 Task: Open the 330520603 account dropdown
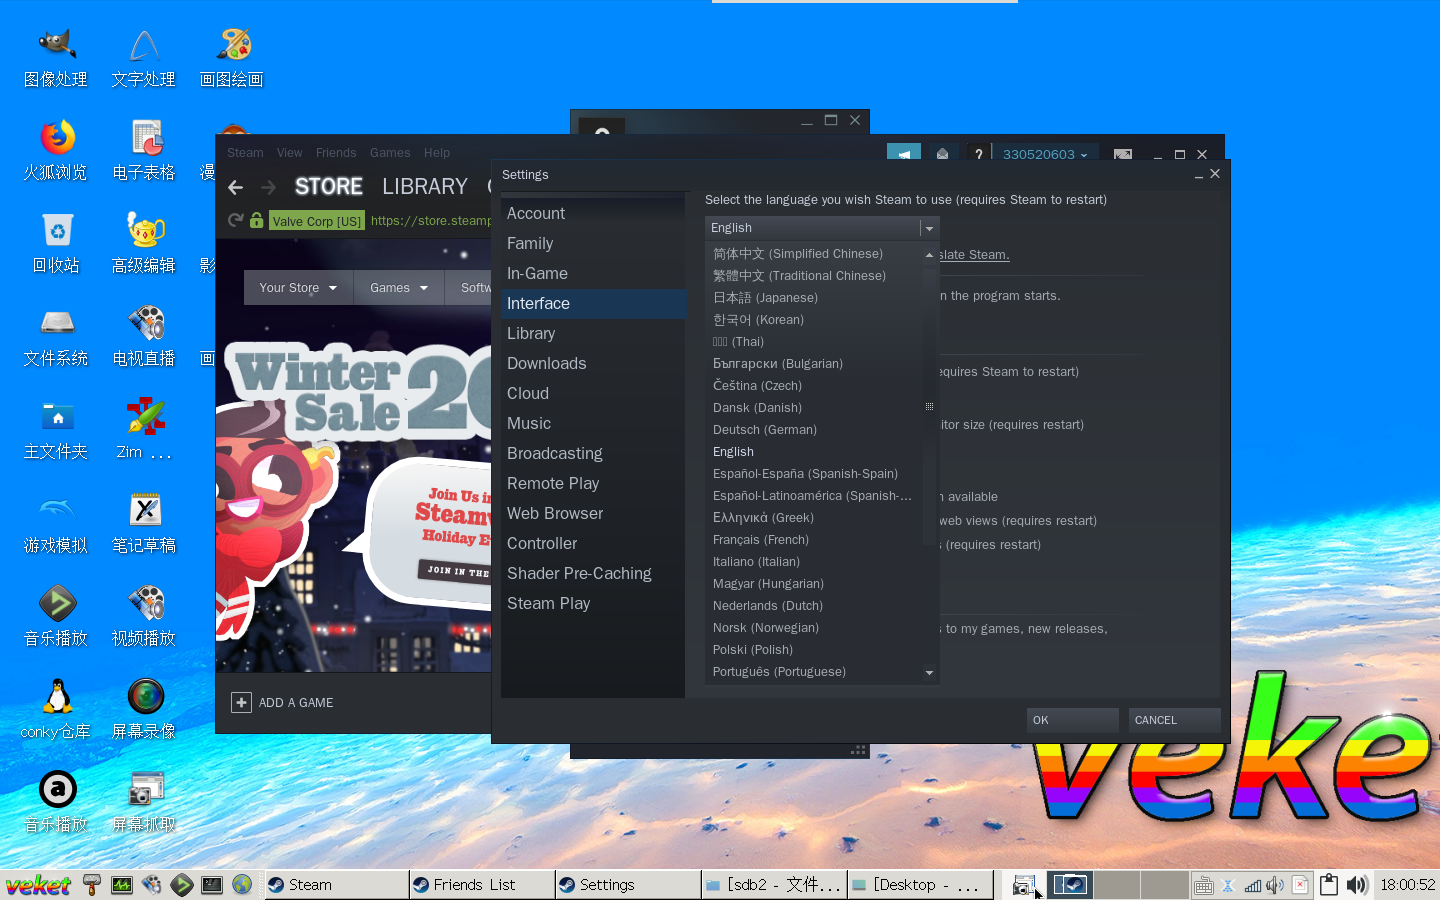1045,154
